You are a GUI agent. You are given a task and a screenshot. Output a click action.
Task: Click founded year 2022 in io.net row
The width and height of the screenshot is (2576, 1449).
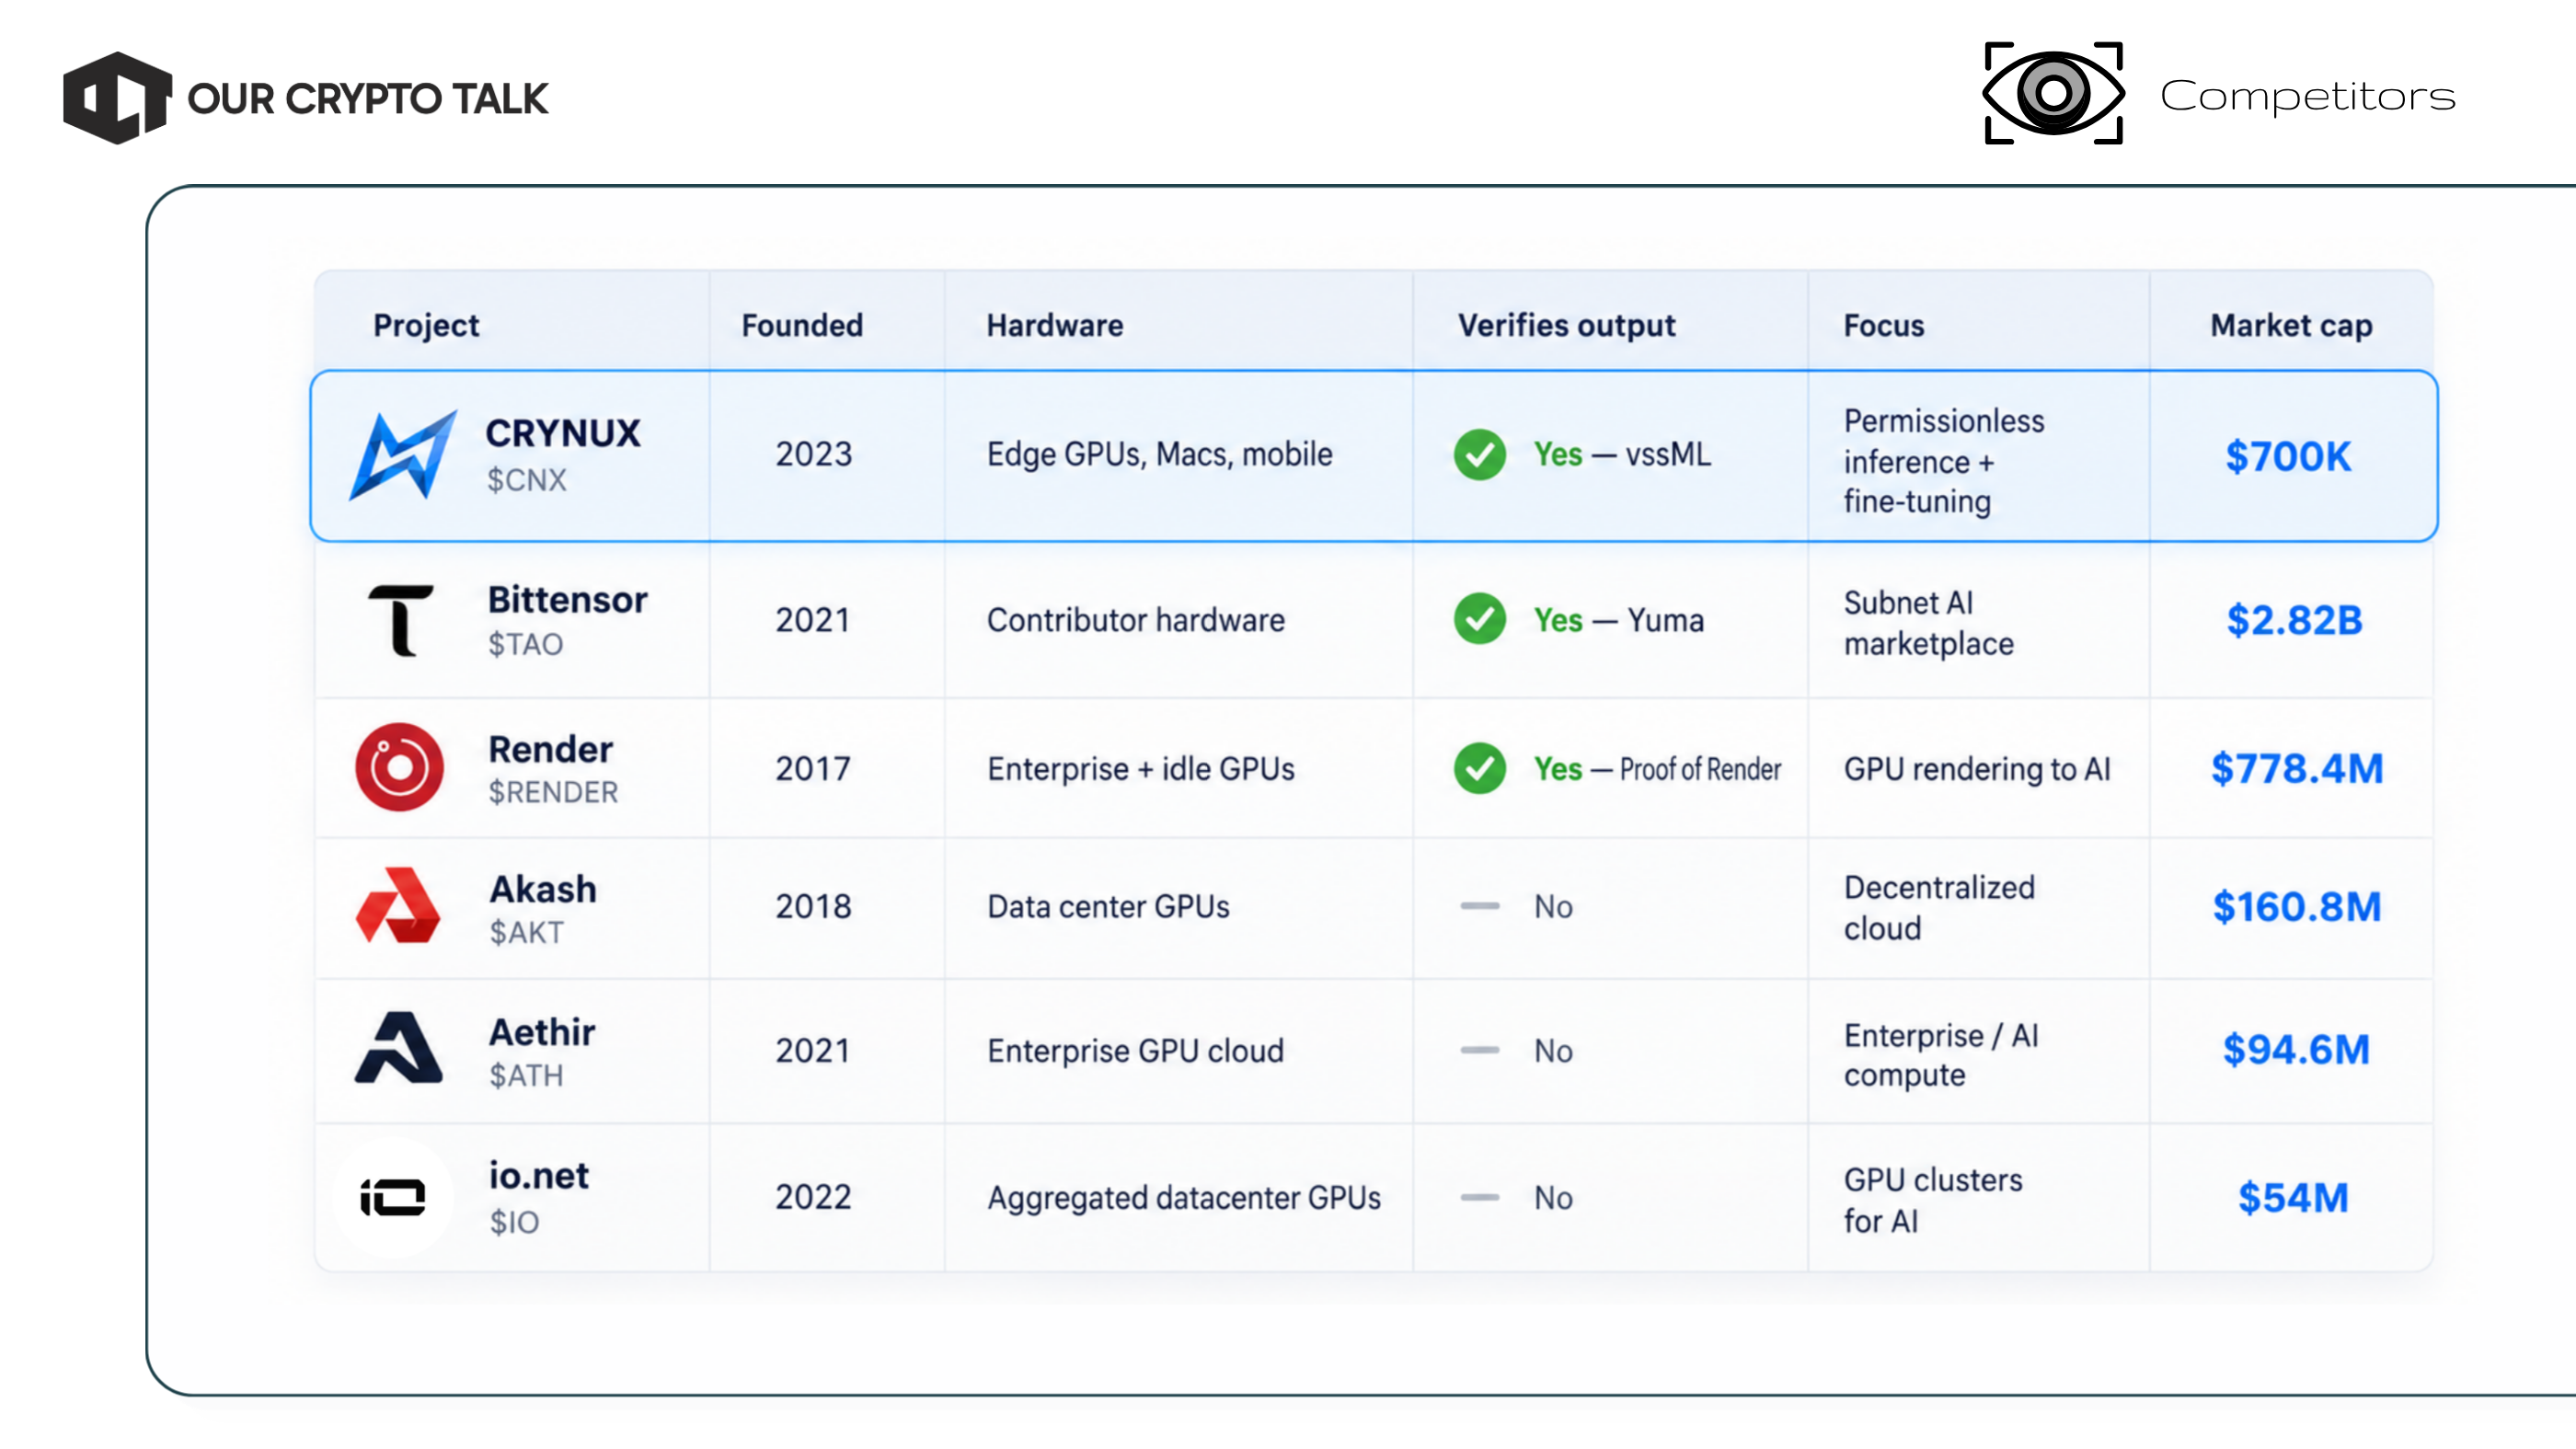pyautogui.click(x=813, y=1197)
